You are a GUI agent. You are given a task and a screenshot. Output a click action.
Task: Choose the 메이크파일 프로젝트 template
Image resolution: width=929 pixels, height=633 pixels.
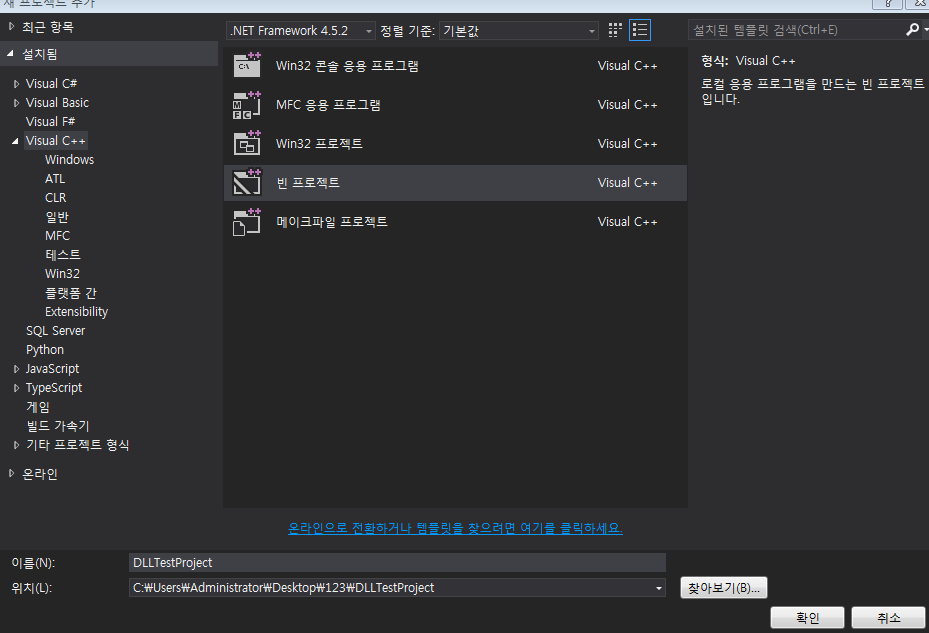pyautogui.click(x=455, y=222)
